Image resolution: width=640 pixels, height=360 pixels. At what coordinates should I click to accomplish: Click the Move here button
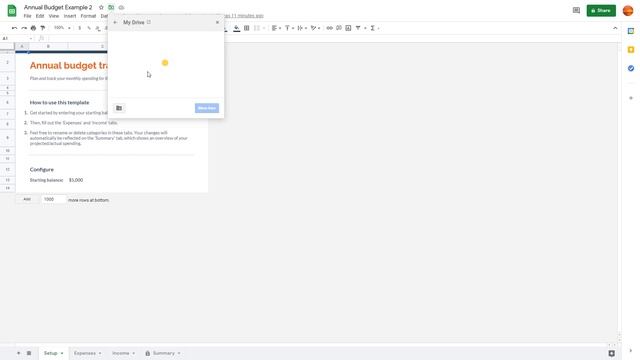[x=207, y=108]
